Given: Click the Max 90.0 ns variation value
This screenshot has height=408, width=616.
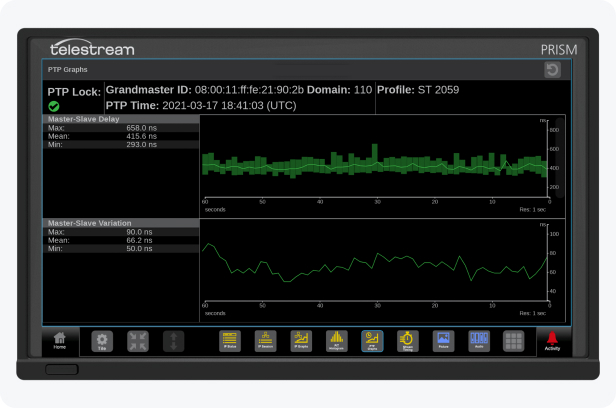Looking at the screenshot, I should tap(139, 232).
